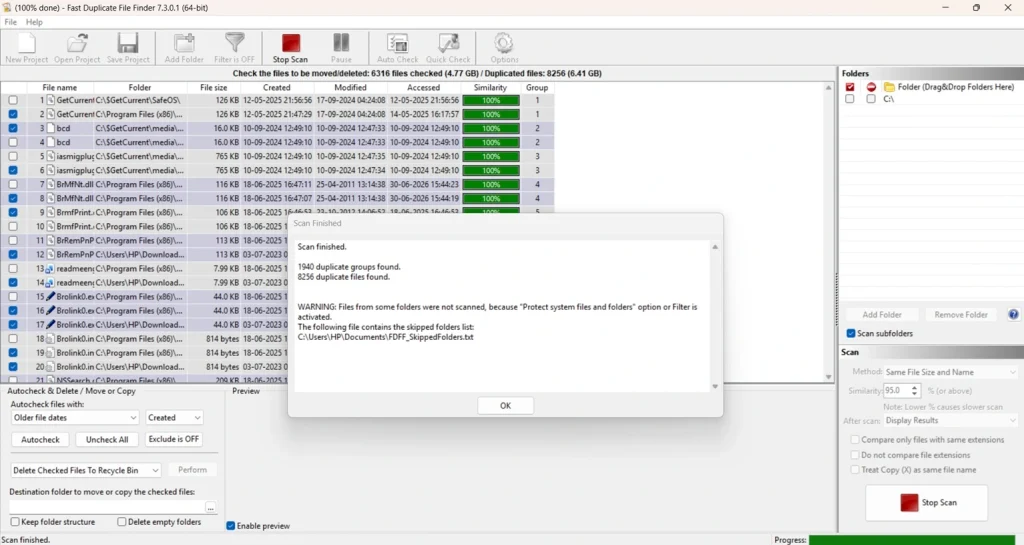Open the File menu
This screenshot has height=545, width=1024.
coord(10,22)
